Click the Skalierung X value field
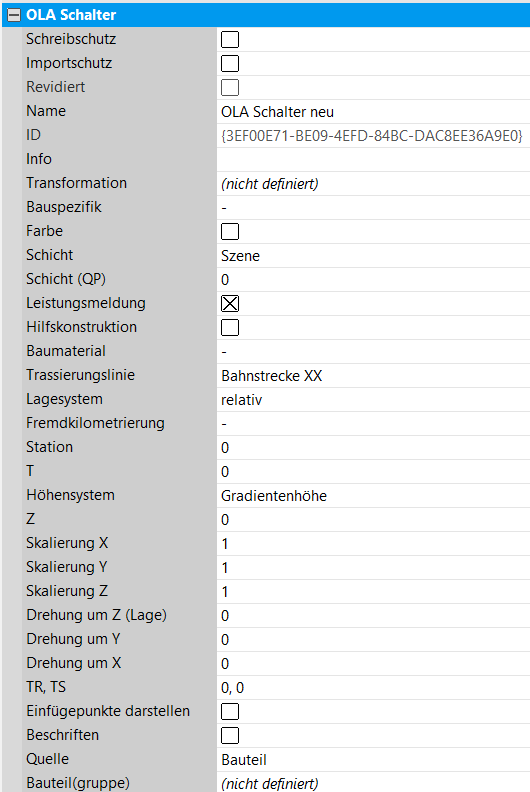 [x=373, y=543]
